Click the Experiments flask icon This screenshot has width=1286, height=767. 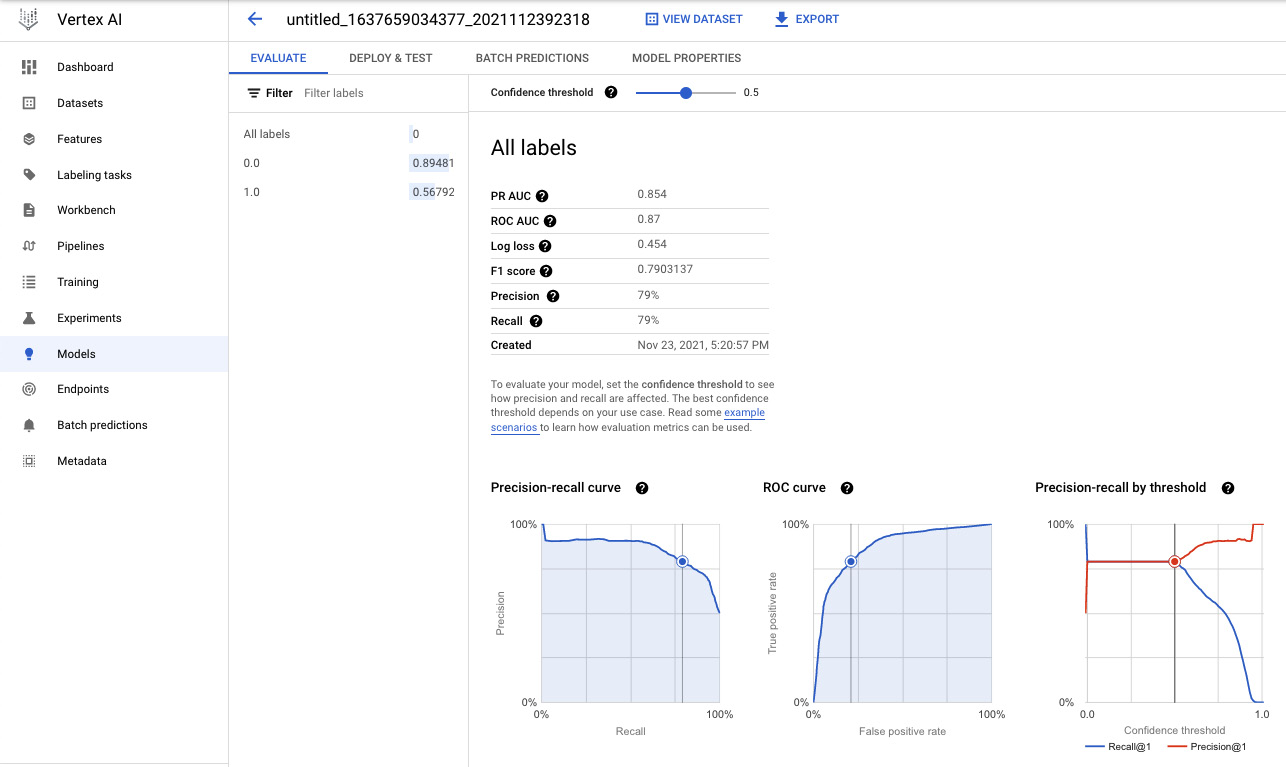(29, 318)
